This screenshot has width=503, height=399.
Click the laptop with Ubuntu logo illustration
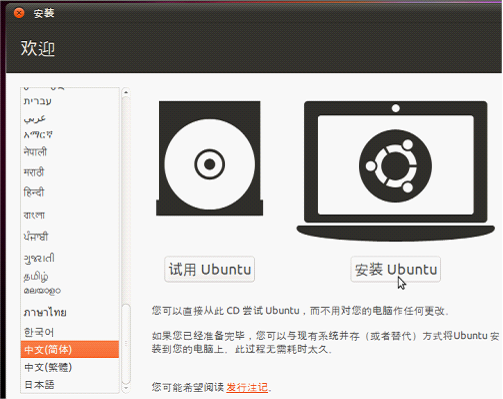pyautogui.click(x=395, y=171)
